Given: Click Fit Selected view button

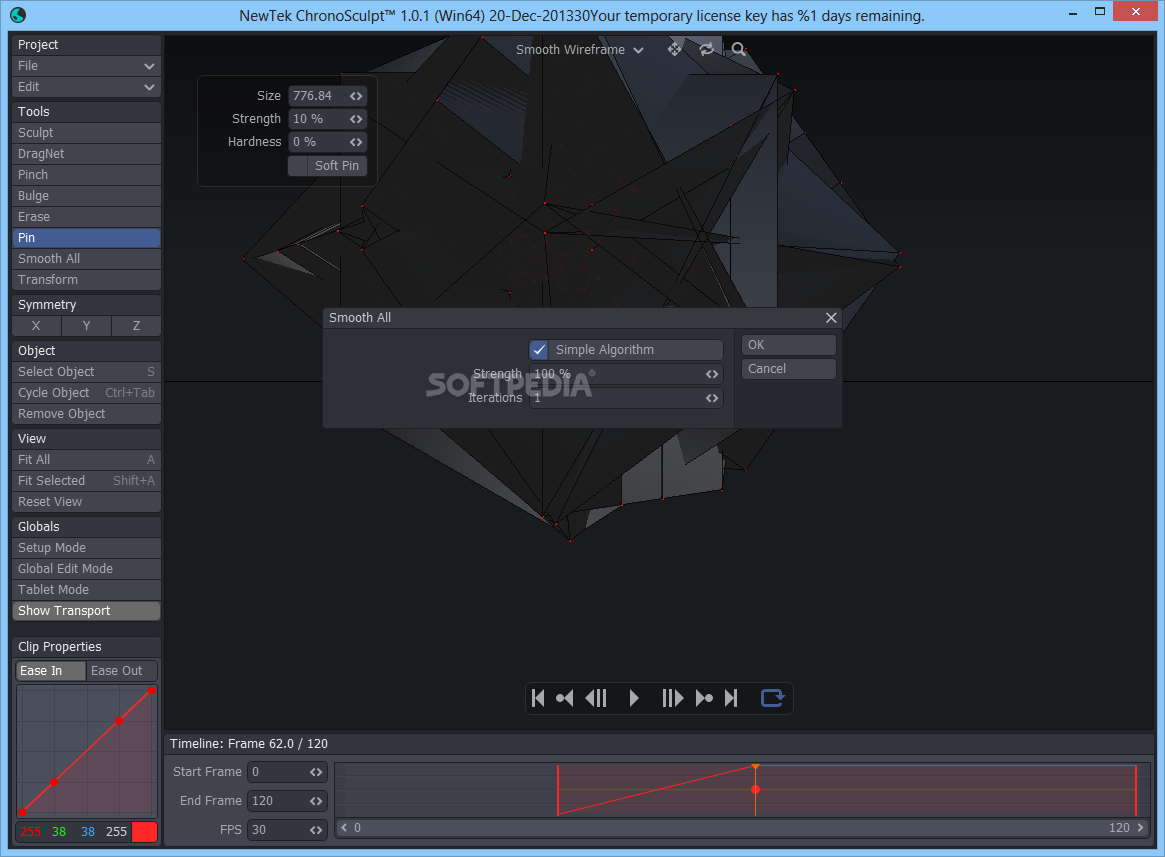Looking at the screenshot, I should point(86,481).
